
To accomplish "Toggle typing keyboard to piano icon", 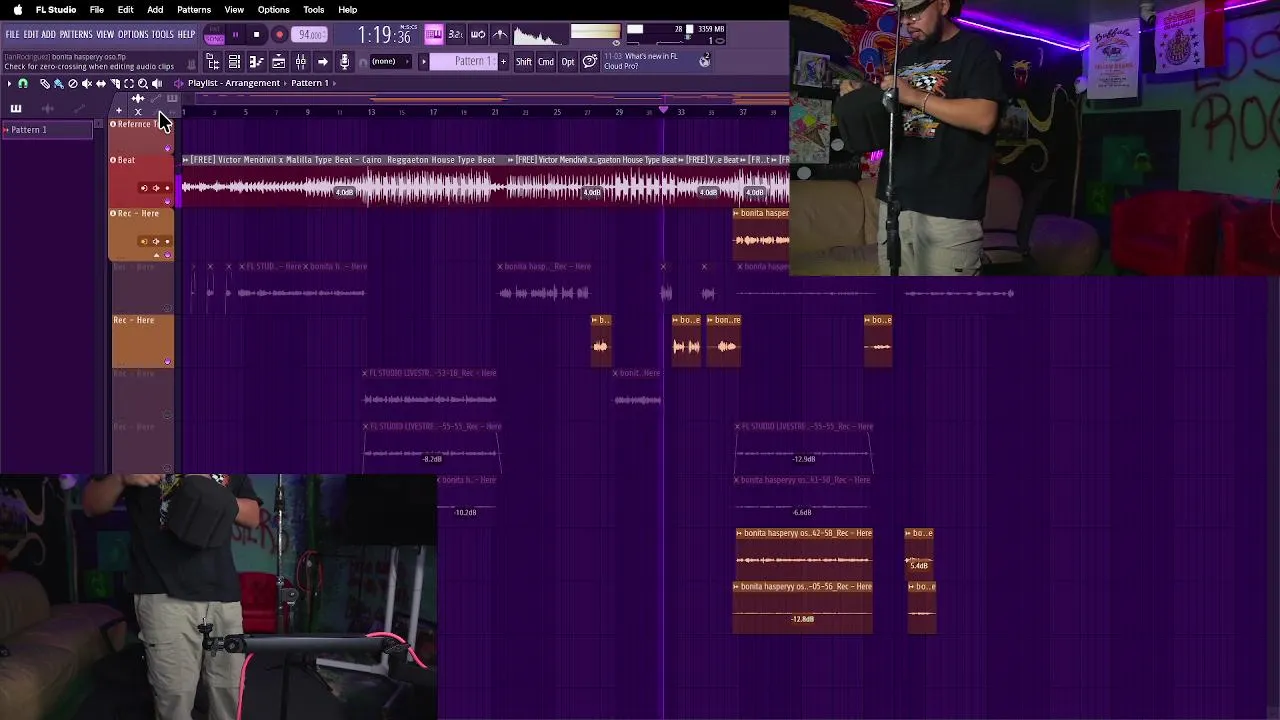I will tap(433, 35).
